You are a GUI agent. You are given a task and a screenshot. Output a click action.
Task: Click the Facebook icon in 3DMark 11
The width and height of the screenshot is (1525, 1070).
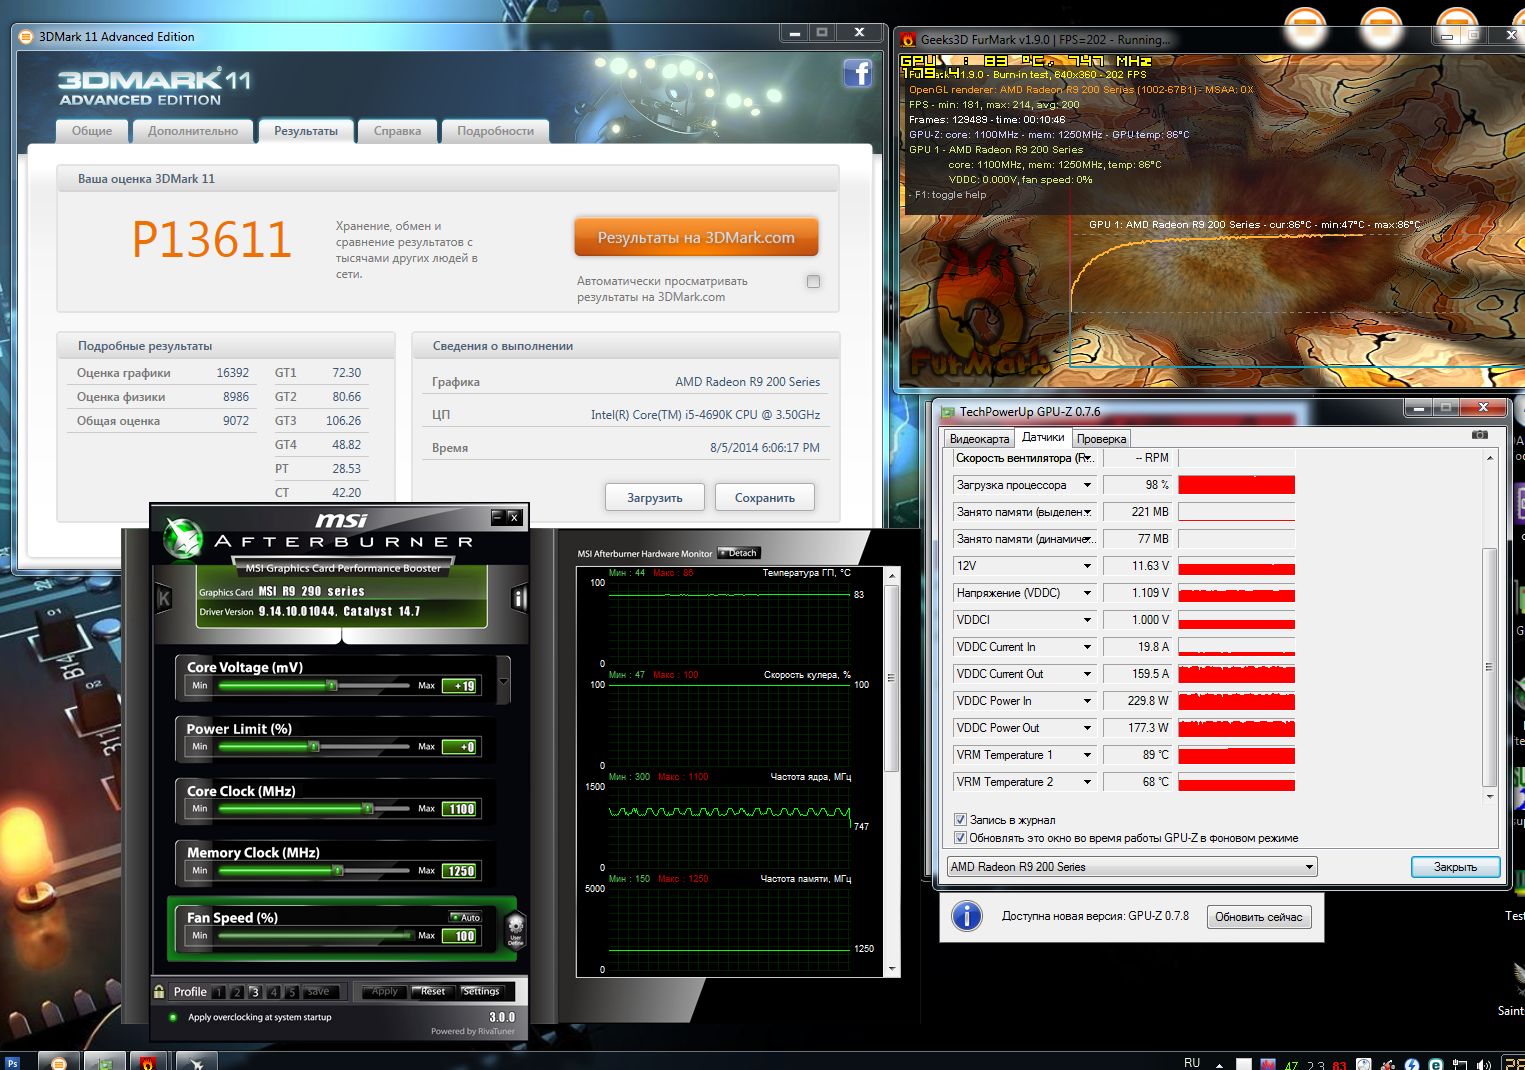click(x=858, y=73)
